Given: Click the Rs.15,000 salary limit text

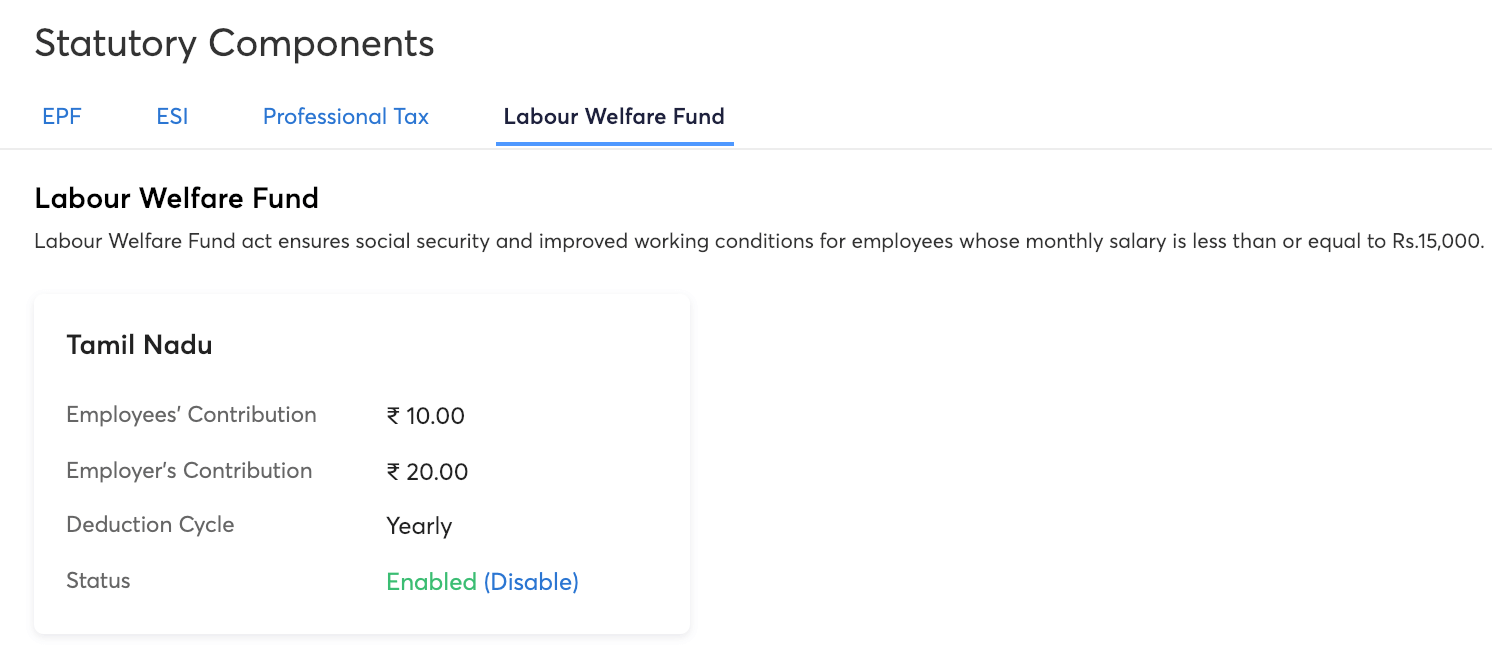Looking at the screenshot, I should coord(1436,242).
